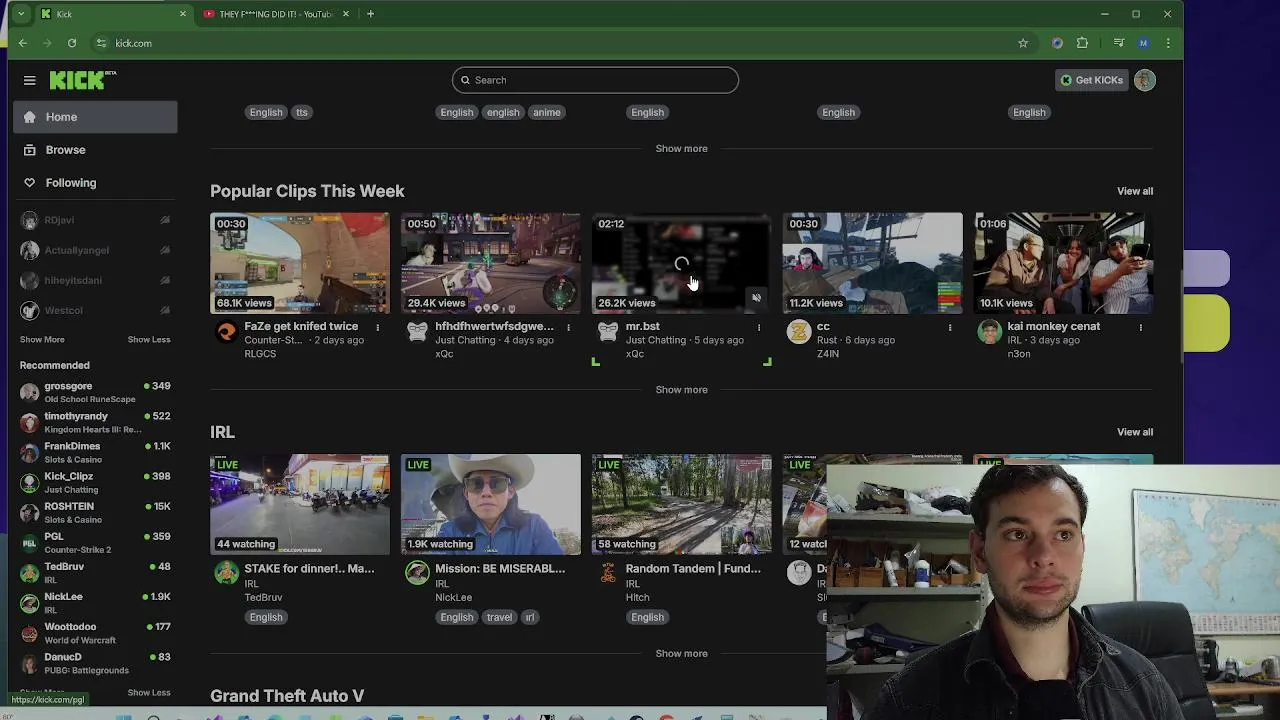Viewport: 1280px width, 720px height.
Task: Select the irl tag under NickLee
Action: (x=530, y=617)
